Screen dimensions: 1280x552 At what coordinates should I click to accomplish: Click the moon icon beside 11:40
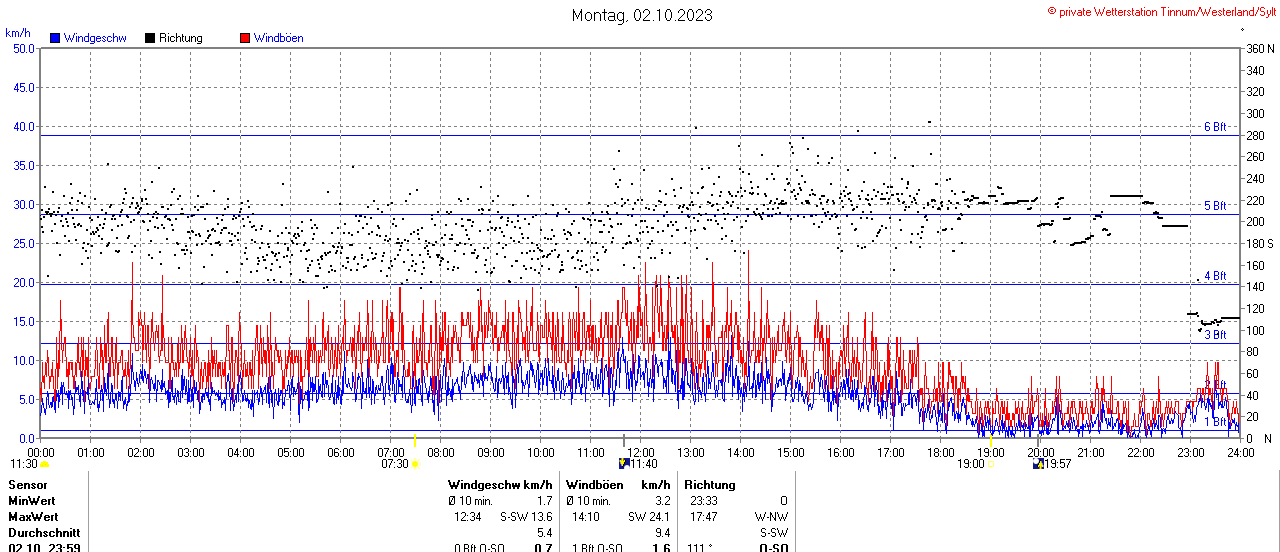[x=625, y=464]
